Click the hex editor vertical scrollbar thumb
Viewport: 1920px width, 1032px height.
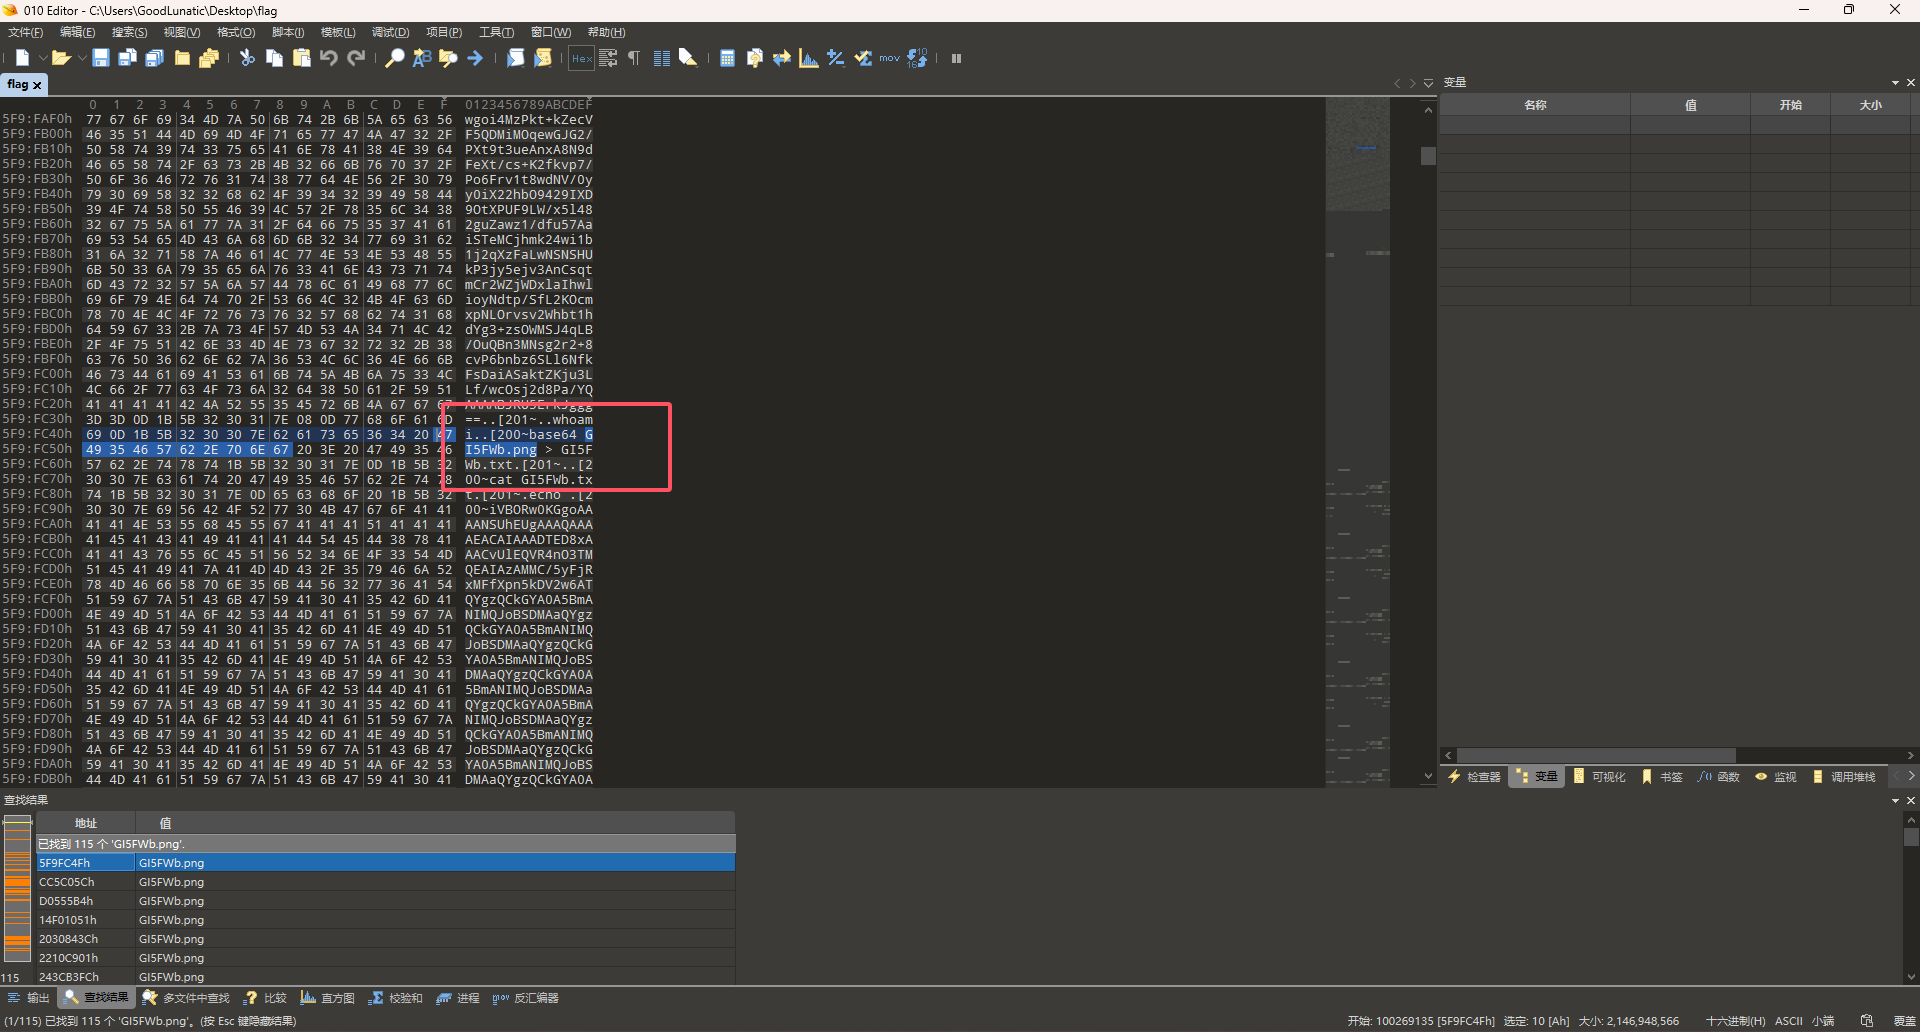coord(1428,156)
